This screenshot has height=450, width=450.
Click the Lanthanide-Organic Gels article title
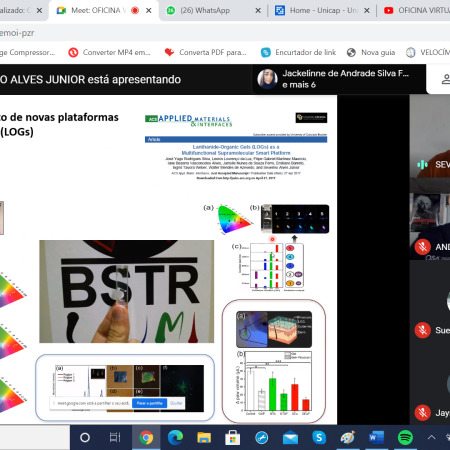click(236, 150)
